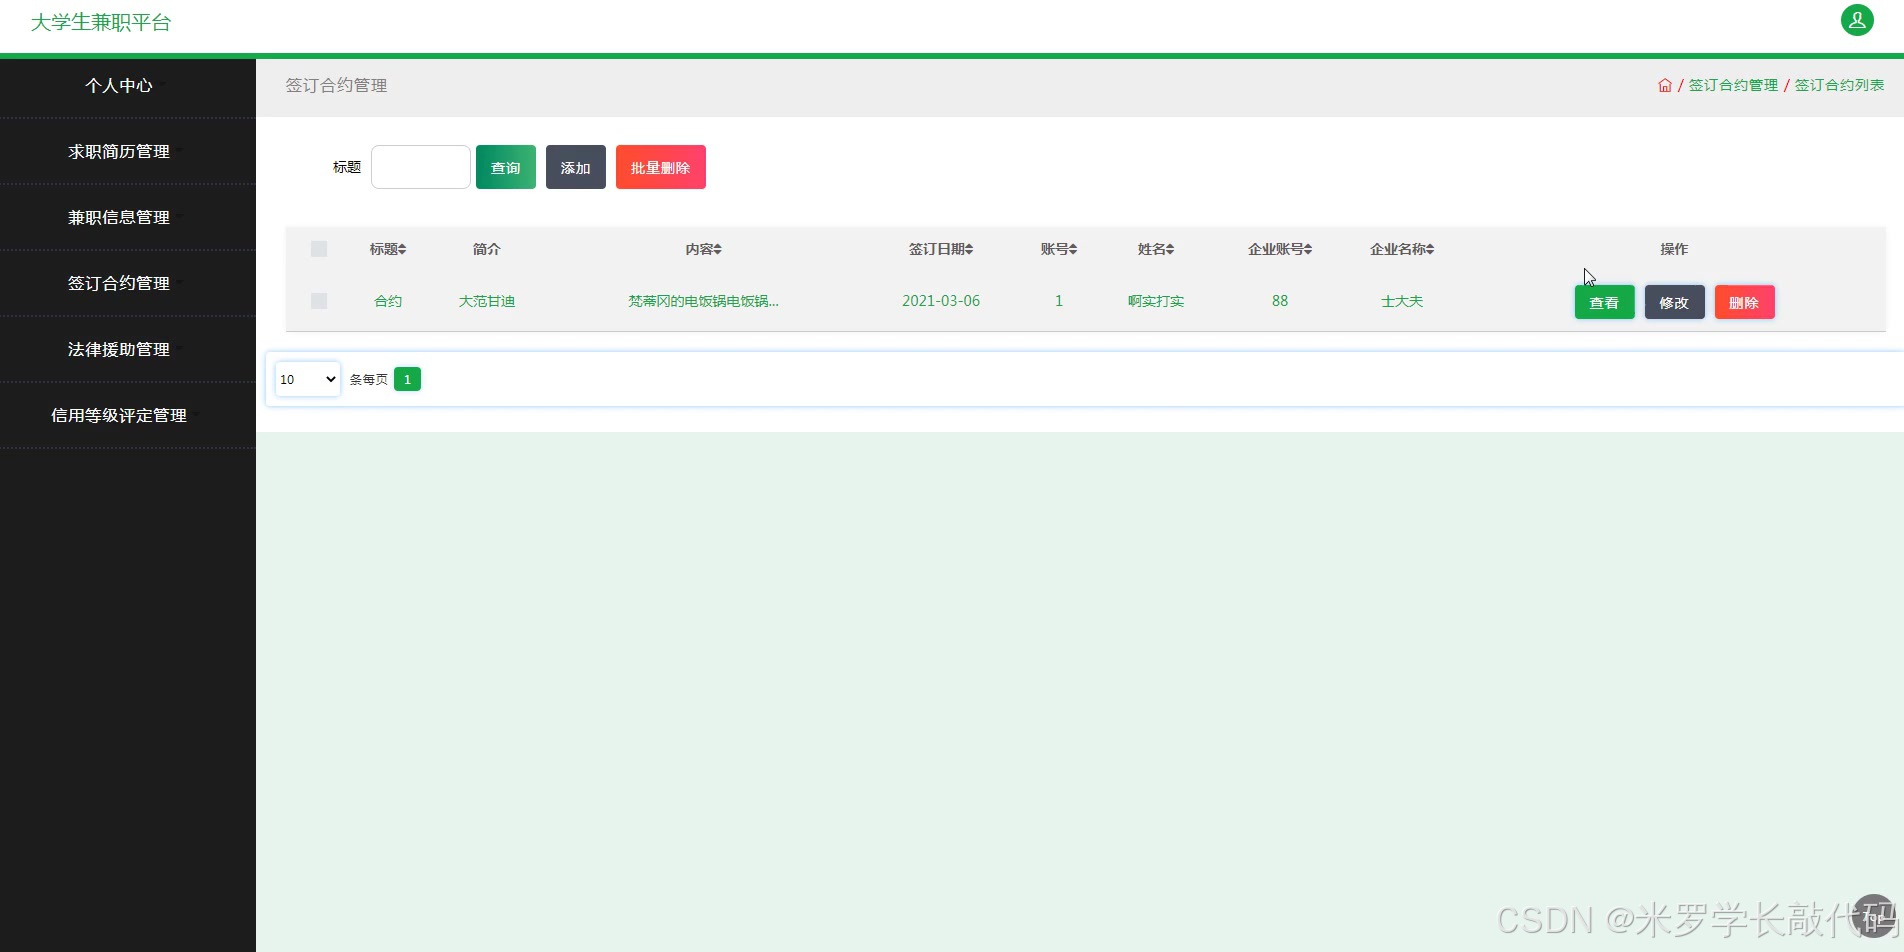1904x952 pixels.
Task: Click the 简介 column header
Action: click(x=487, y=249)
